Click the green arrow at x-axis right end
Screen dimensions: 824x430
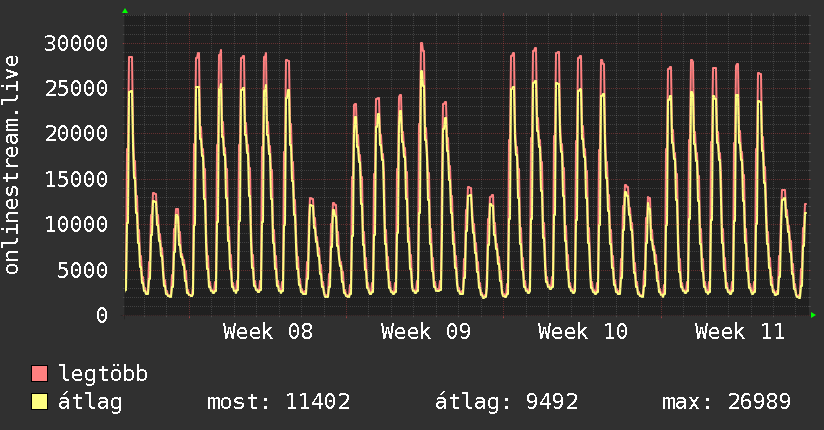pos(814,315)
